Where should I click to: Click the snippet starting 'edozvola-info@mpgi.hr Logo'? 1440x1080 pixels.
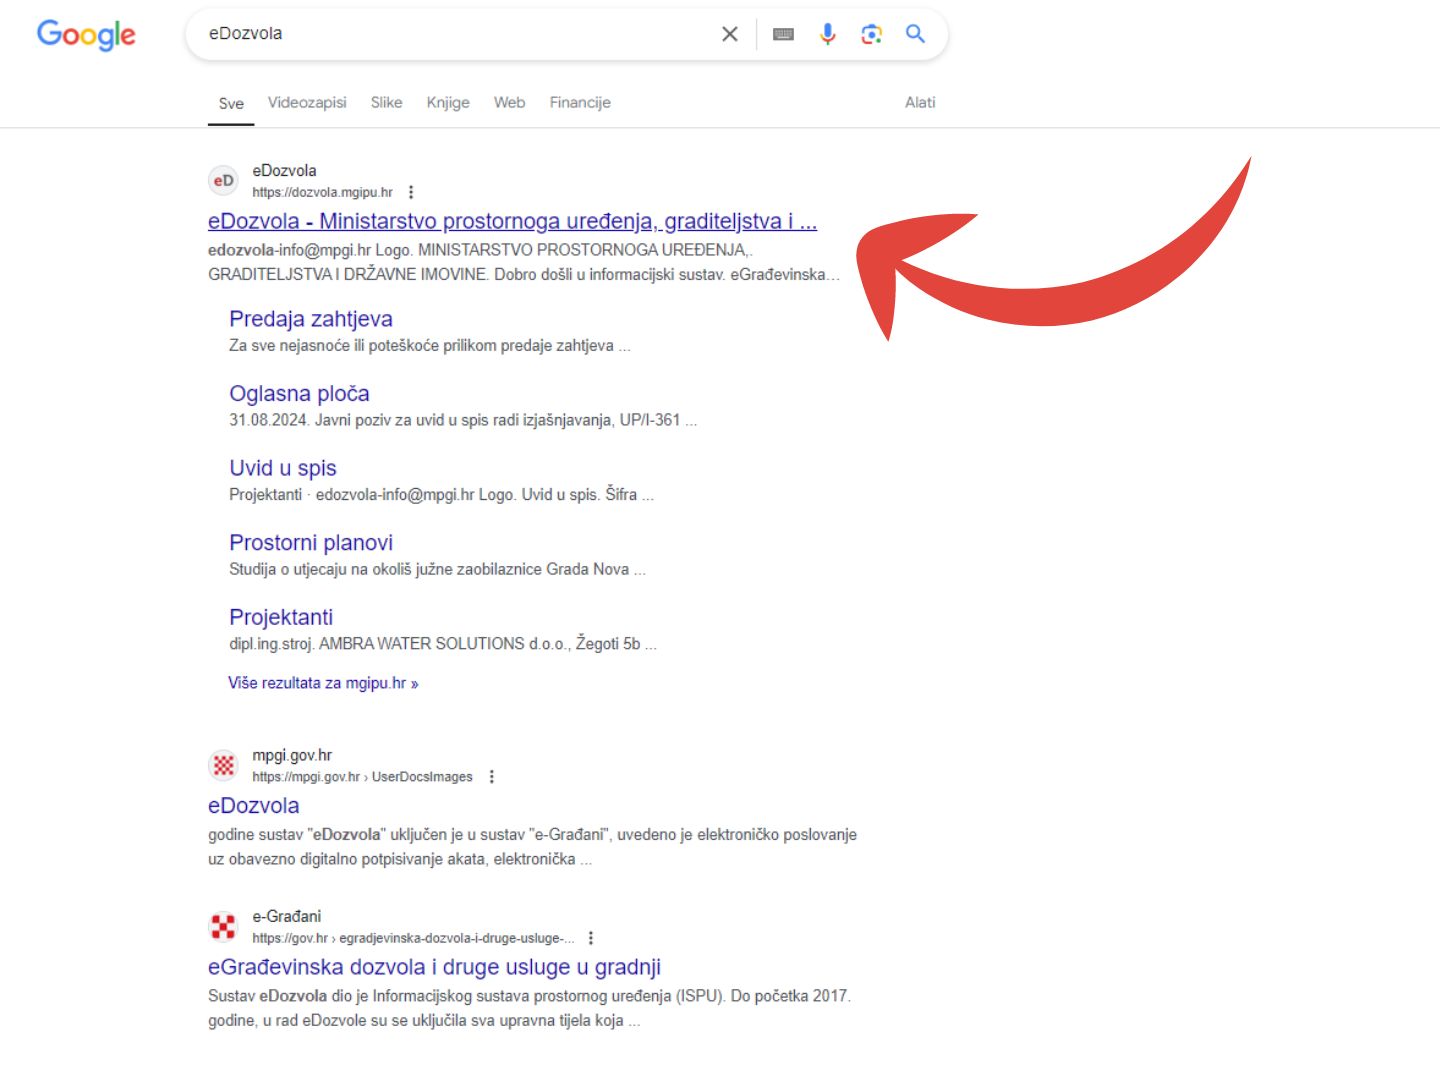tap(524, 262)
